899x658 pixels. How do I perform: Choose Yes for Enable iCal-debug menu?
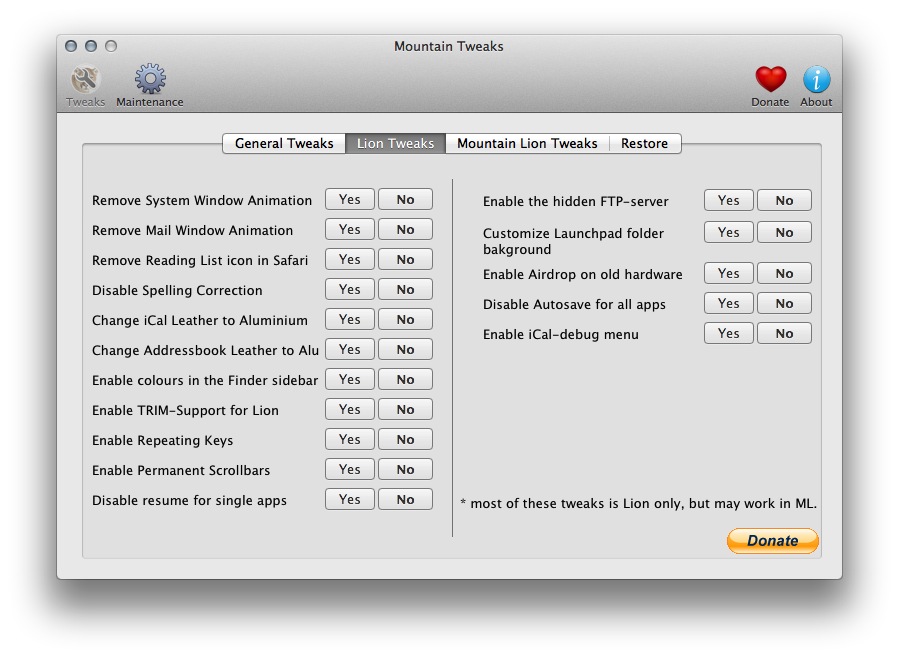(729, 333)
